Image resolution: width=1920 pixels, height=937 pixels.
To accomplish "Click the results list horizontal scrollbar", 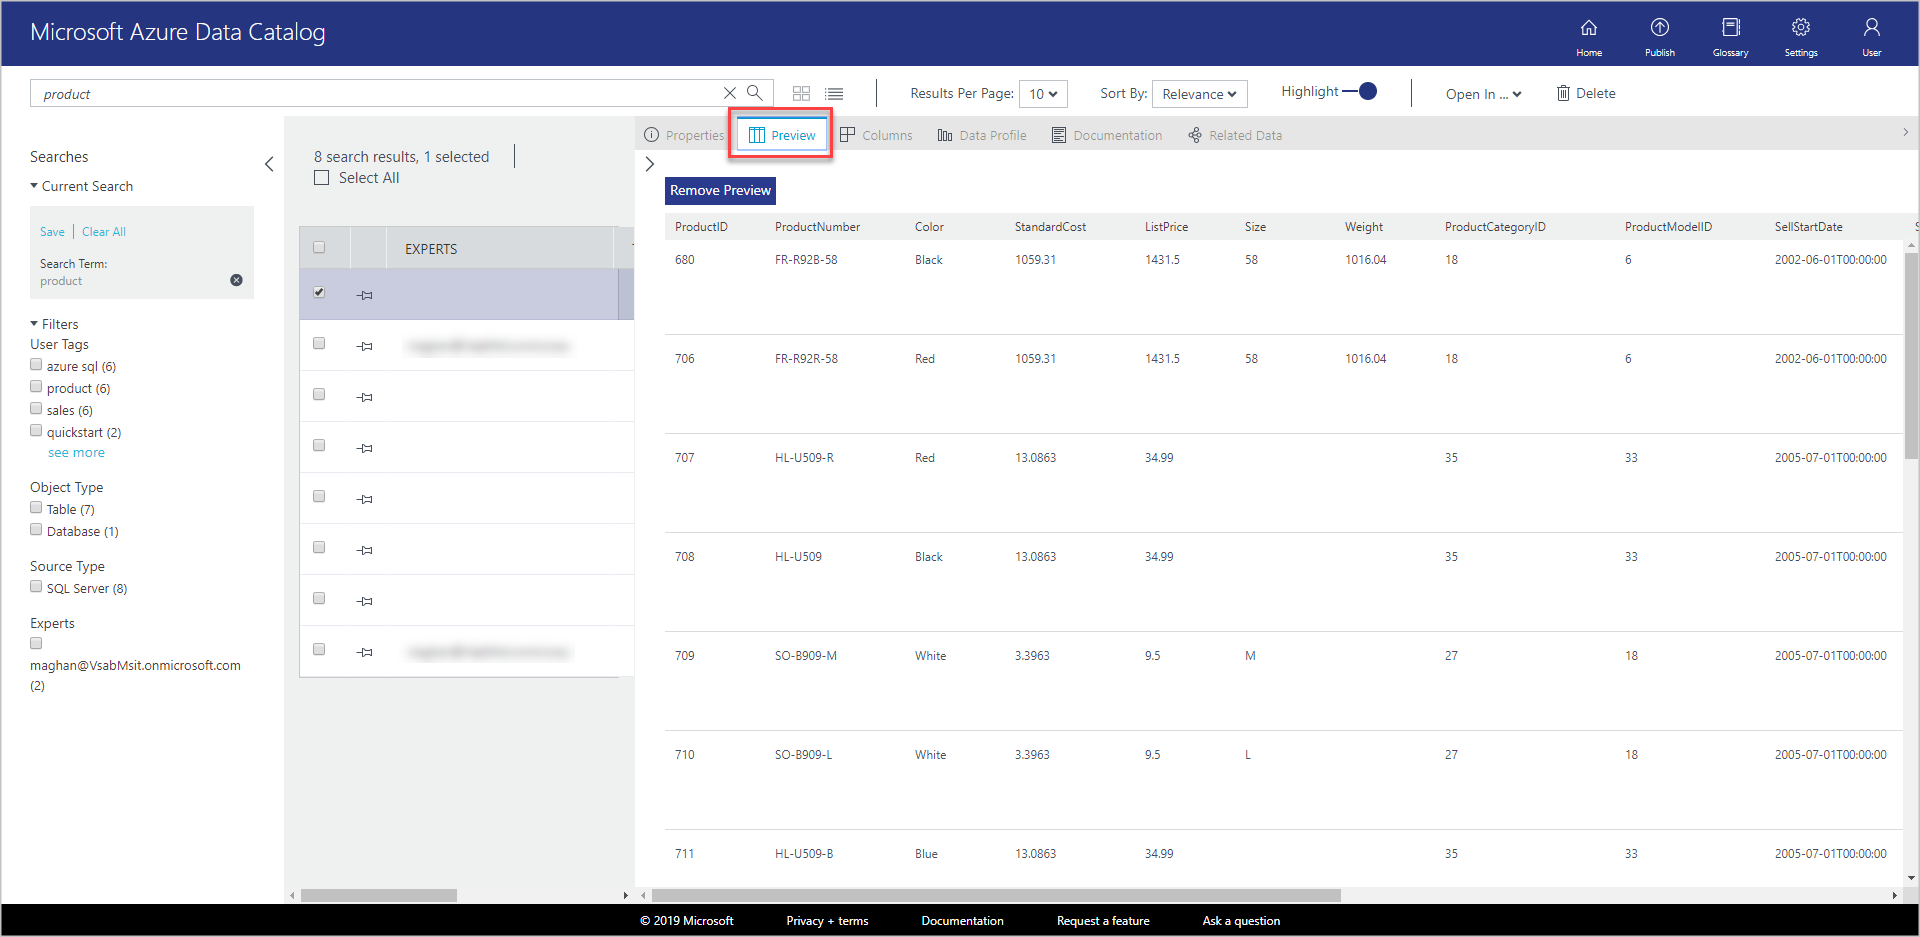I will point(378,895).
